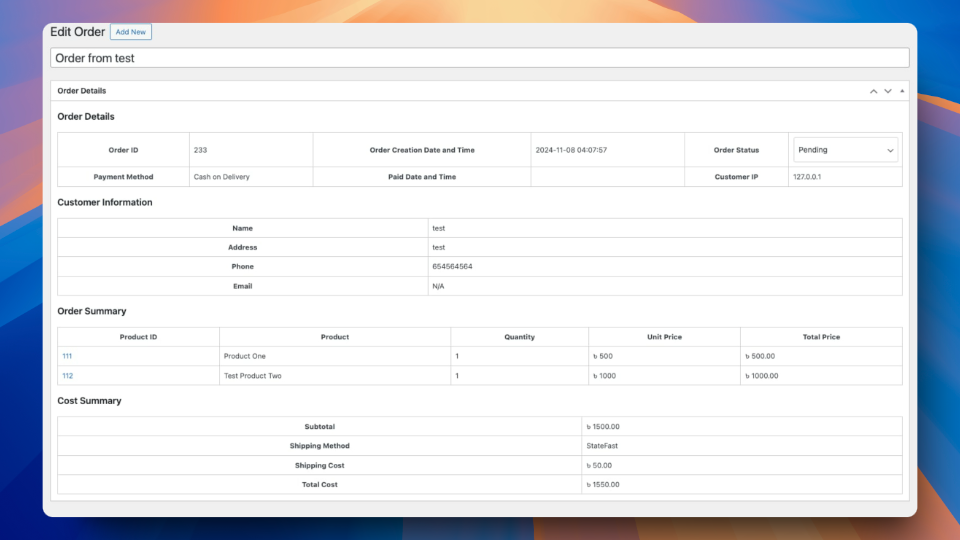Click the move panel down arrow
The height and width of the screenshot is (540, 960).
click(x=888, y=91)
